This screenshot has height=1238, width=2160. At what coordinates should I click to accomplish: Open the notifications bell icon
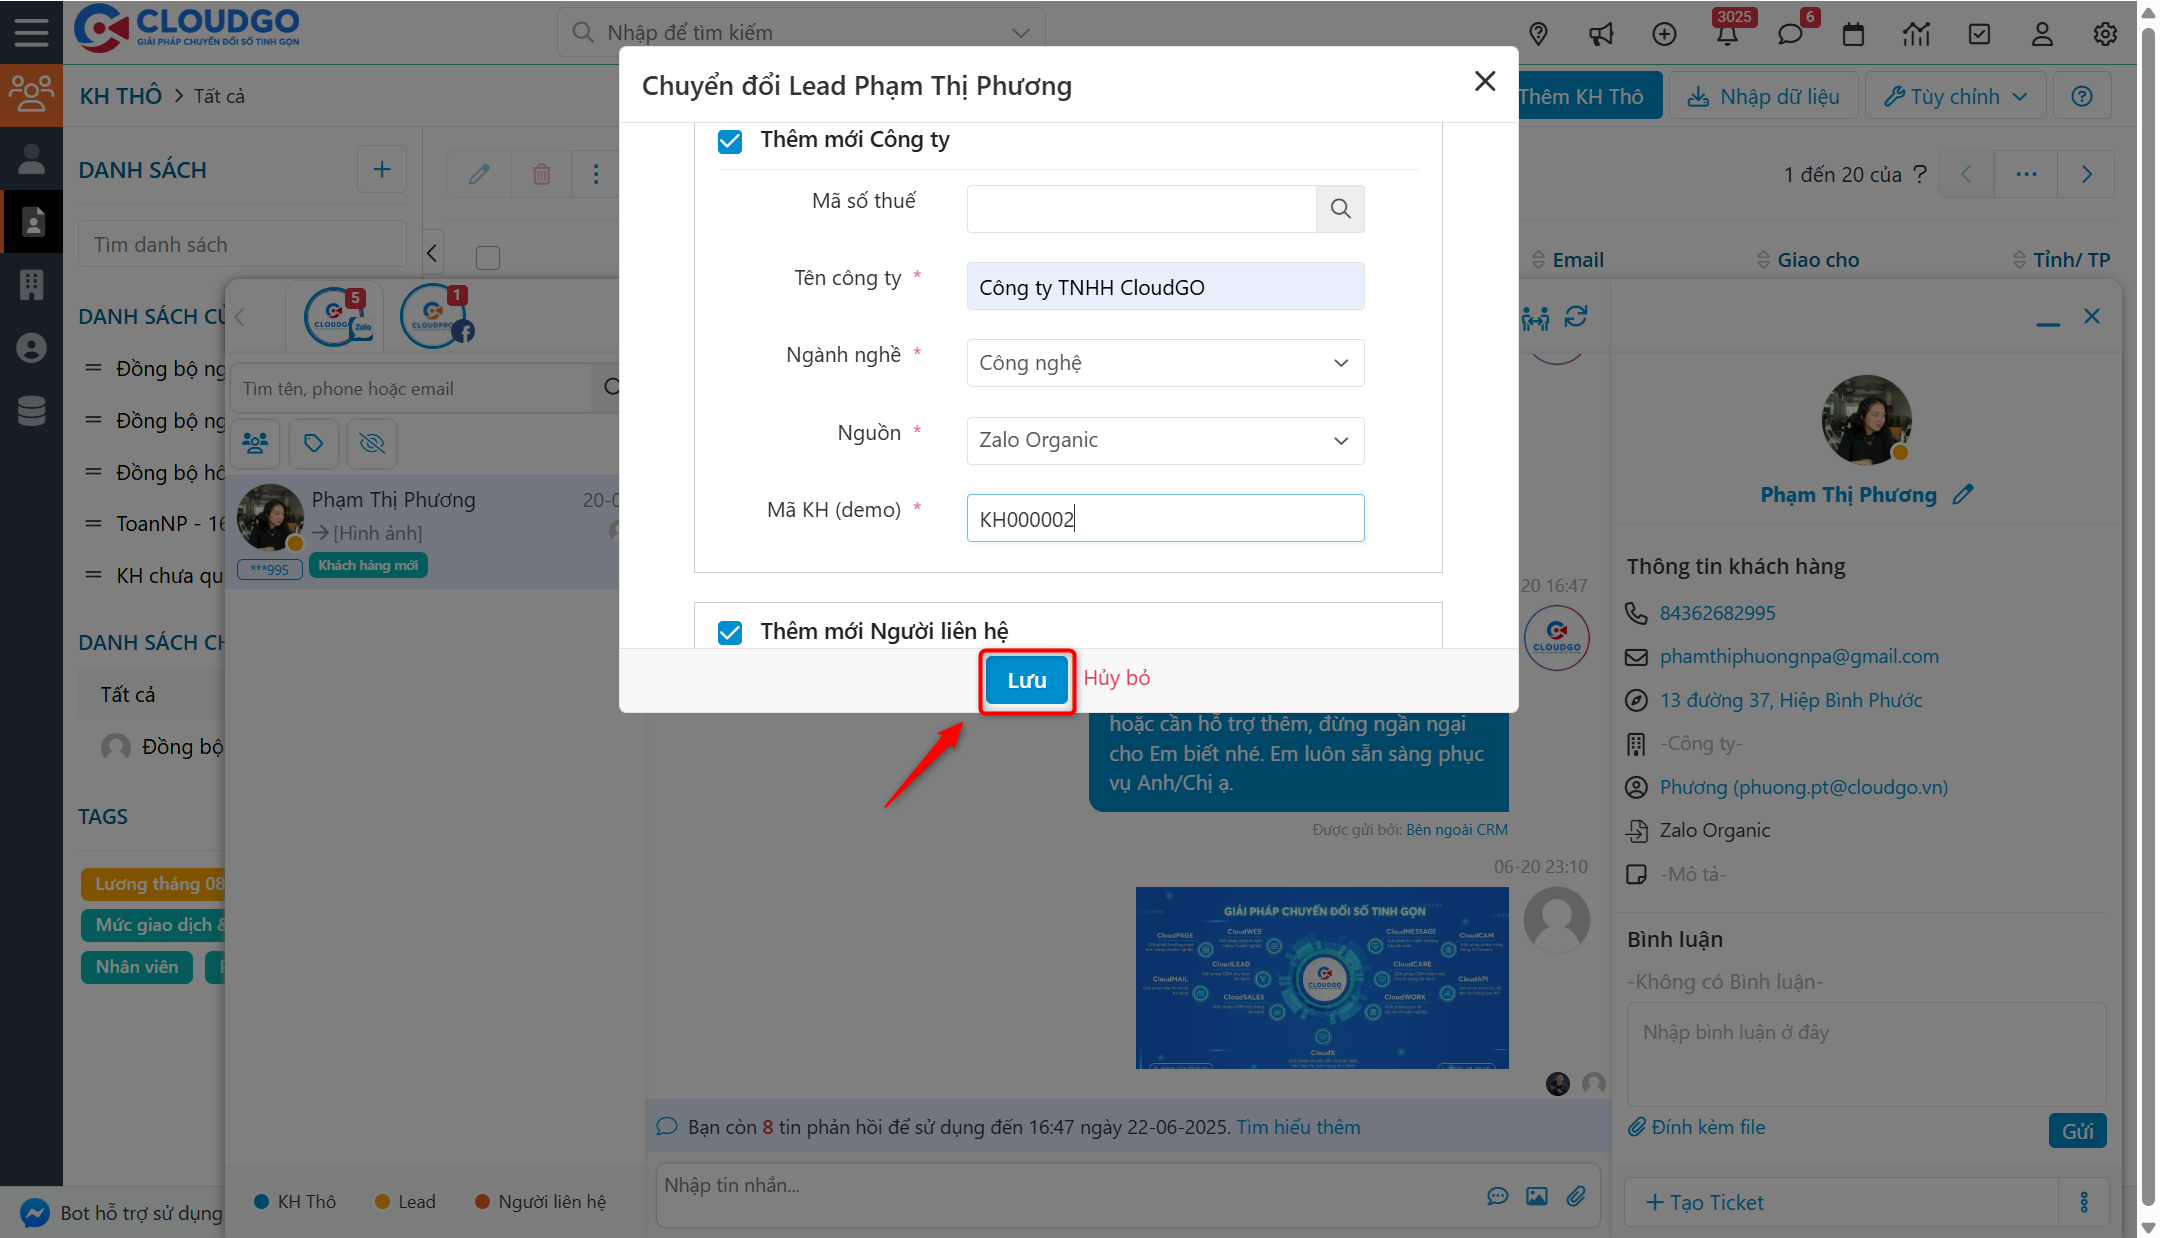[x=1727, y=35]
